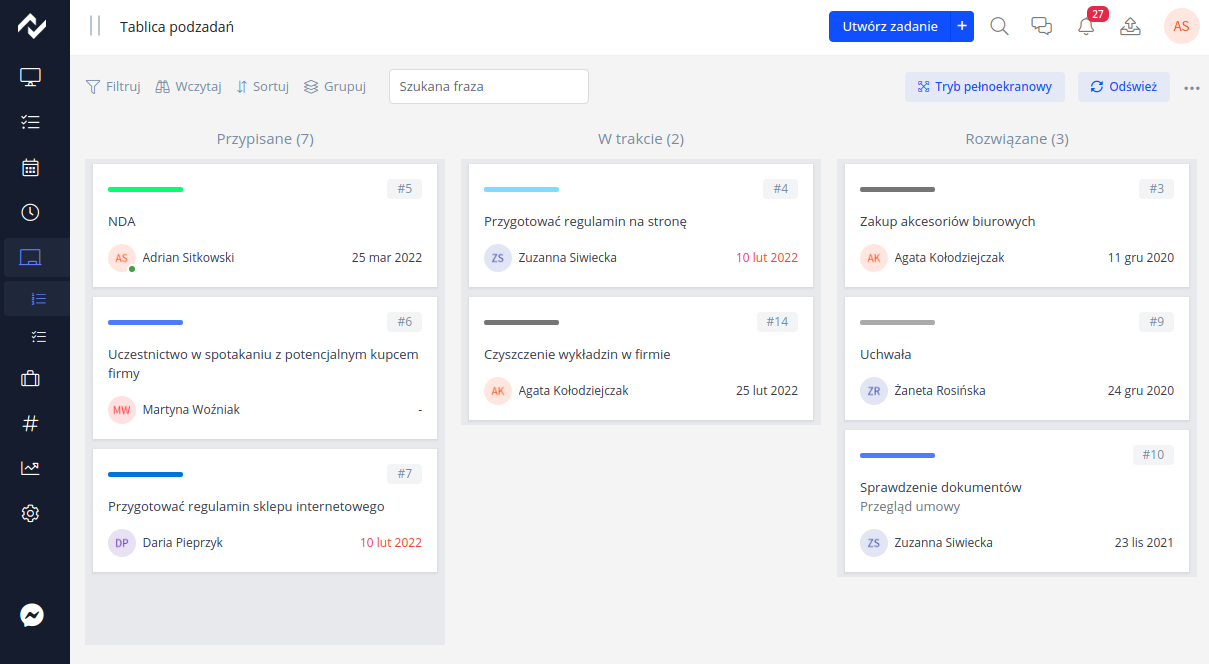The image size is (1209, 664).
Task: Click the date 25 lut 2022
Action: [767, 391]
